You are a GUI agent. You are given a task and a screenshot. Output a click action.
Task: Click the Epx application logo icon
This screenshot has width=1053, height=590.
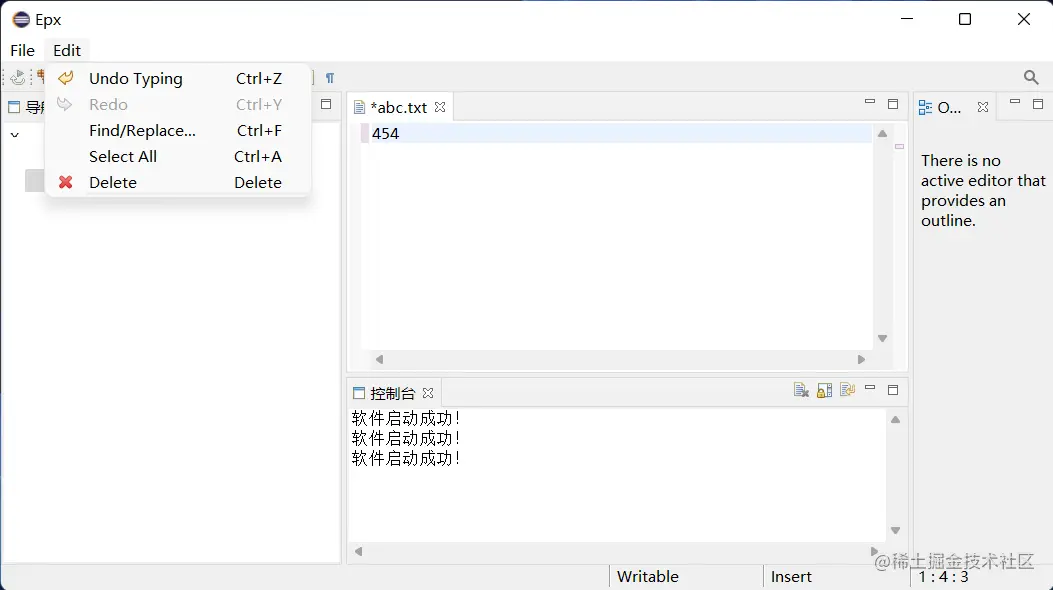tap(21, 19)
